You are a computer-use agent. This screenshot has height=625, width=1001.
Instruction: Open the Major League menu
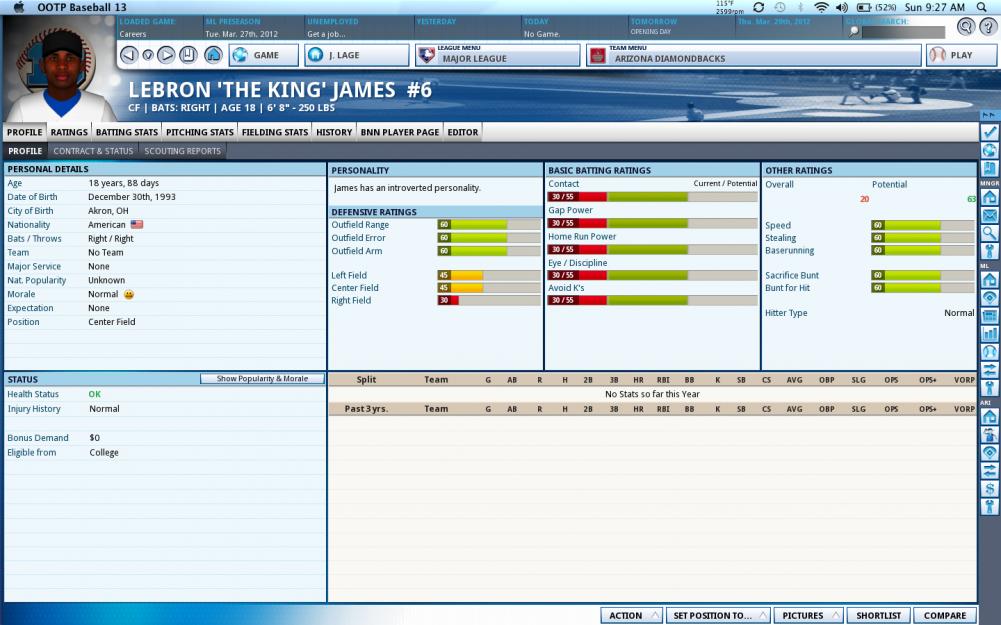coord(497,55)
